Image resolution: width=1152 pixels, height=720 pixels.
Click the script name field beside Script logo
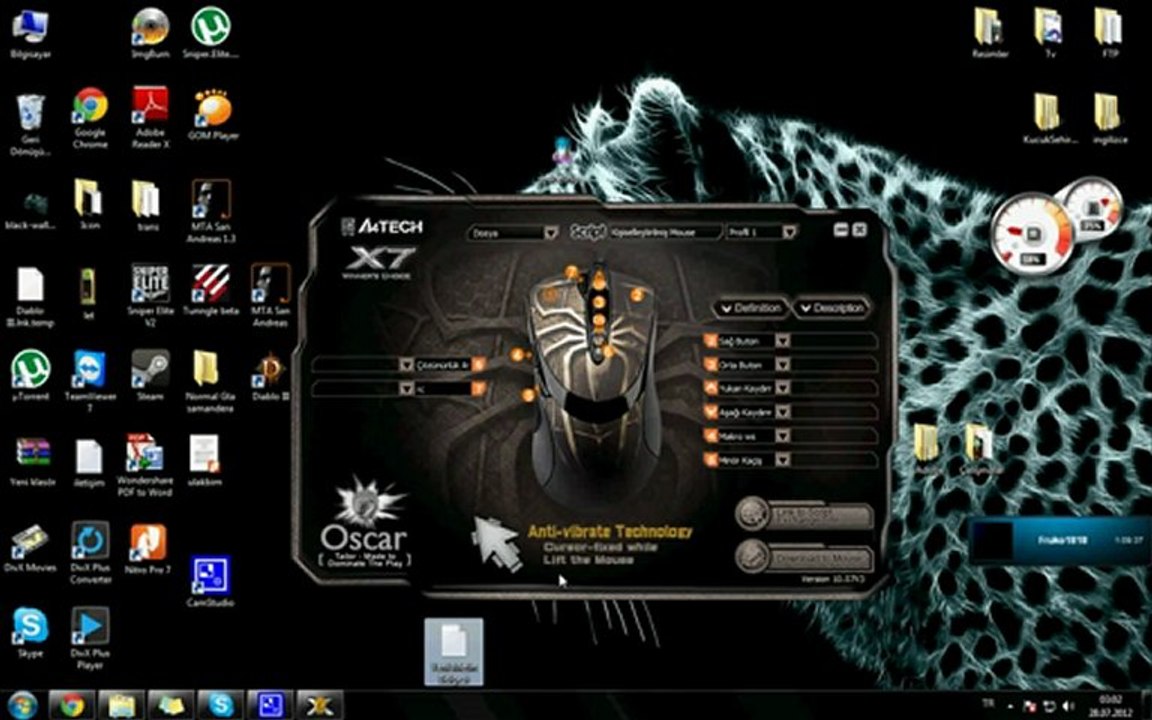point(663,232)
